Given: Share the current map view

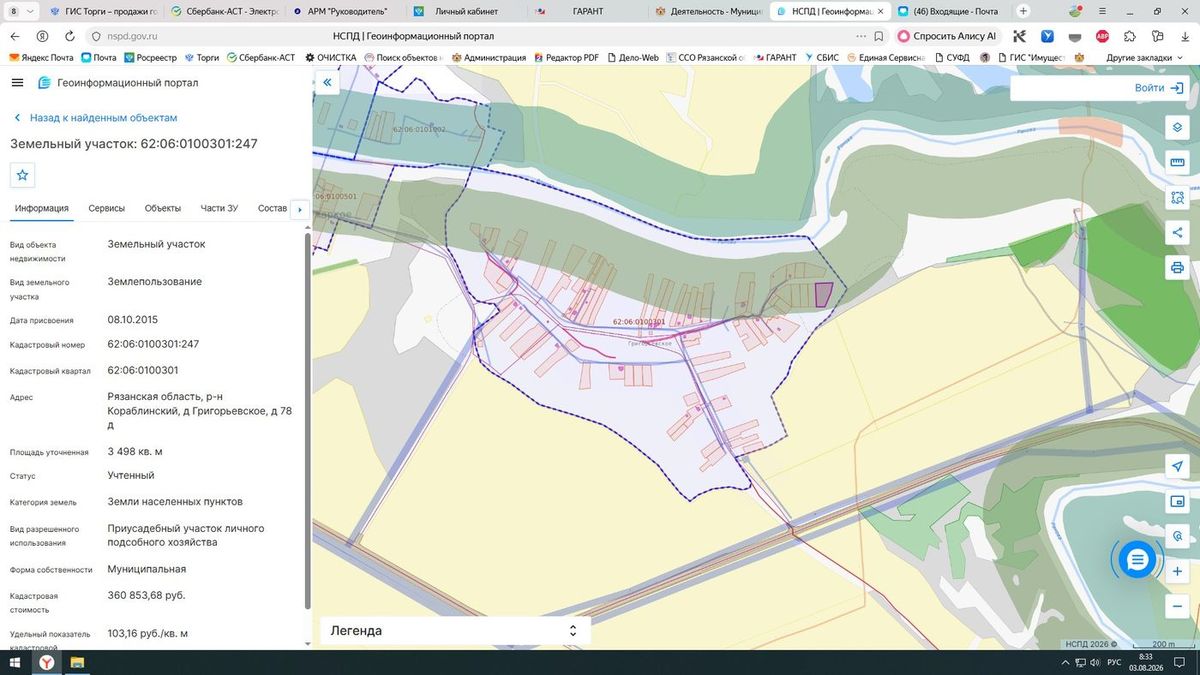Looking at the screenshot, I should tap(1178, 233).
